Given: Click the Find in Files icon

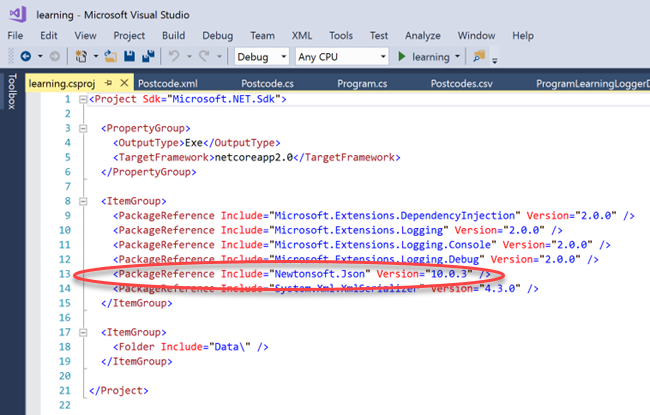Looking at the screenshot, I should click(479, 56).
